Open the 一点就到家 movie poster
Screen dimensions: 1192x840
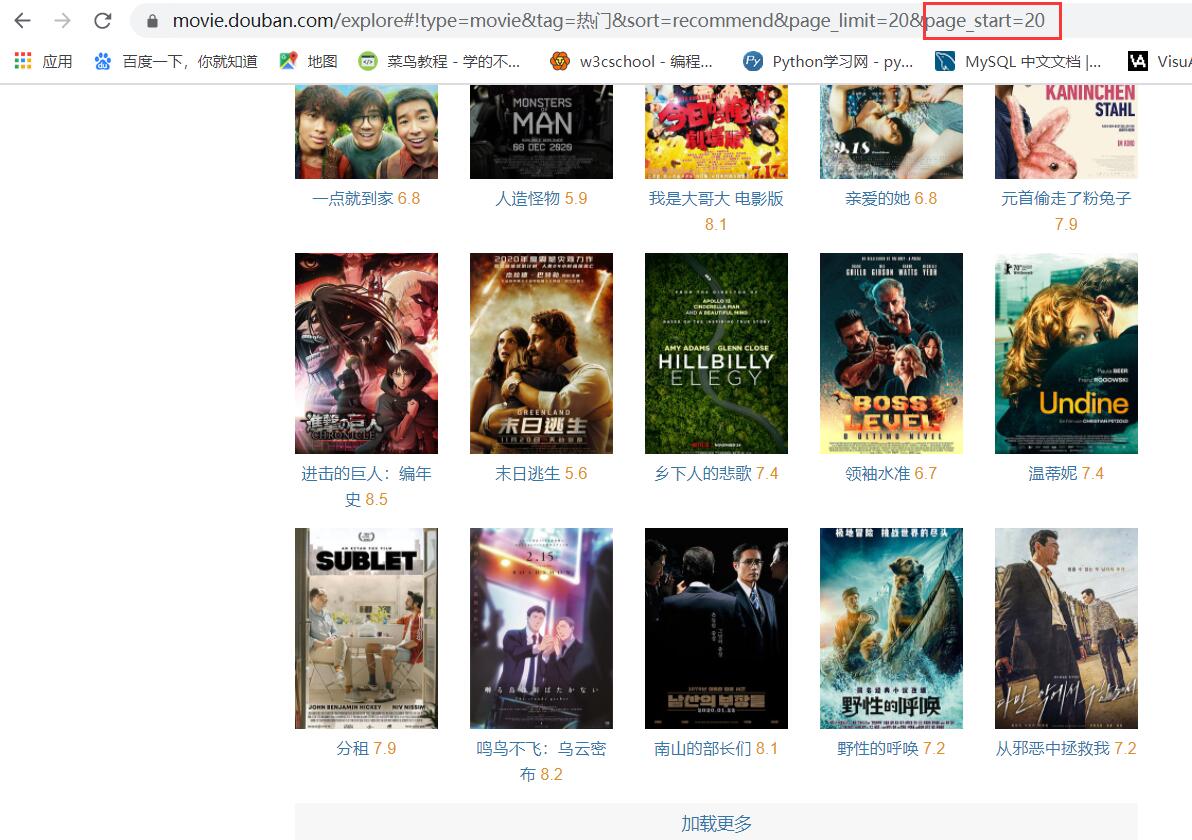click(366, 132)
